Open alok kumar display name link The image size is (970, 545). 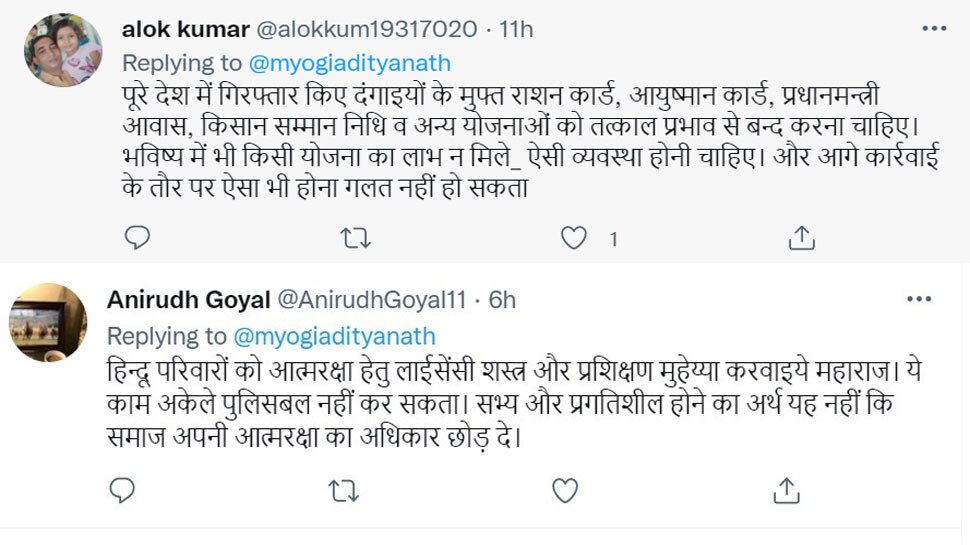(x=170, y=27)
